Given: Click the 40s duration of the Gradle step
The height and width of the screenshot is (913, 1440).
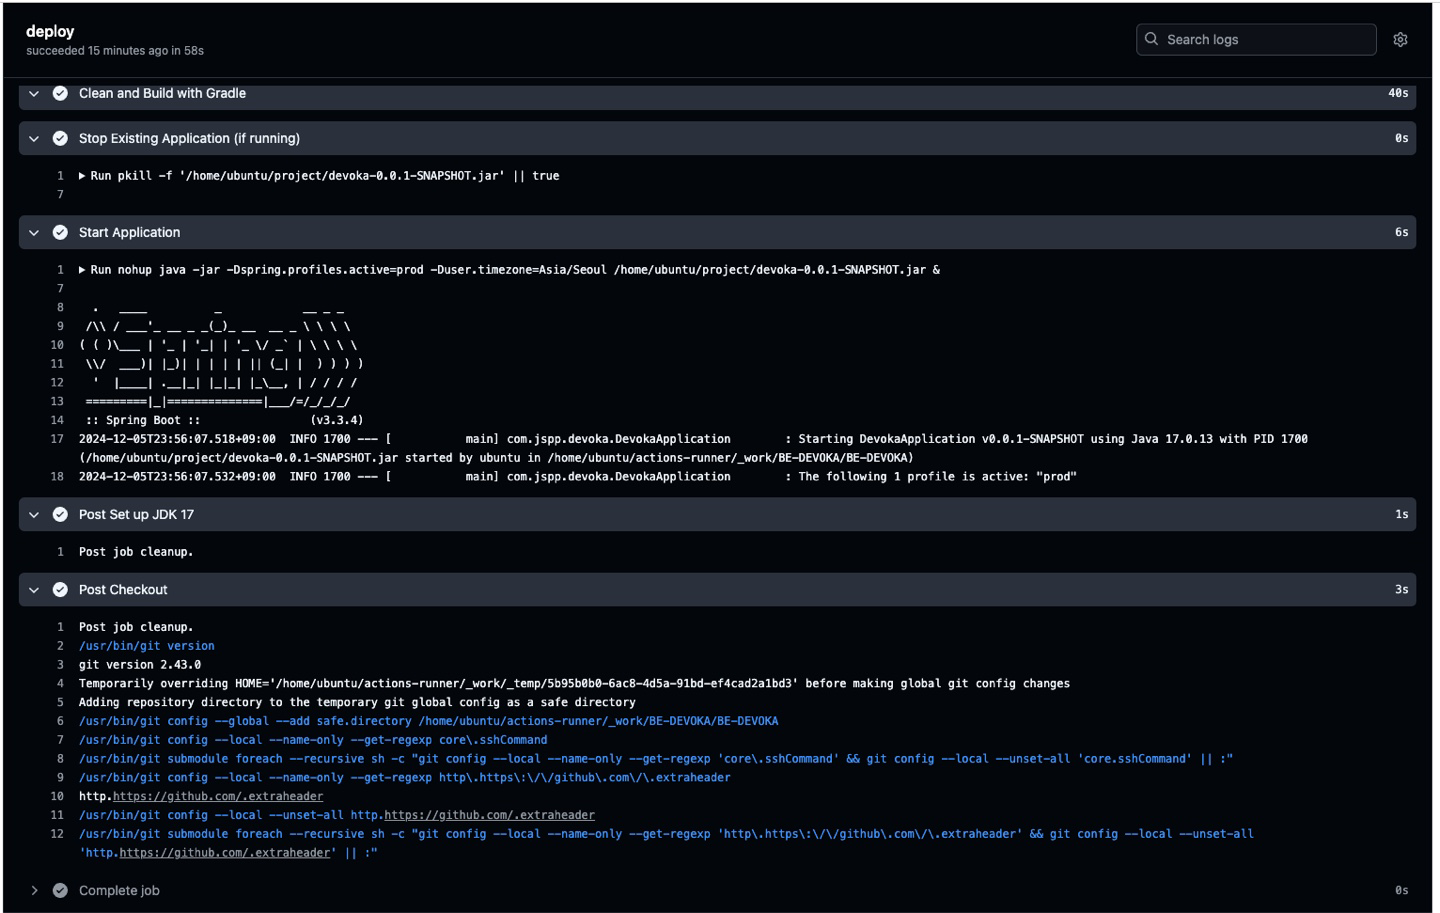Looking at the screenshot, I should point(1398,93).
